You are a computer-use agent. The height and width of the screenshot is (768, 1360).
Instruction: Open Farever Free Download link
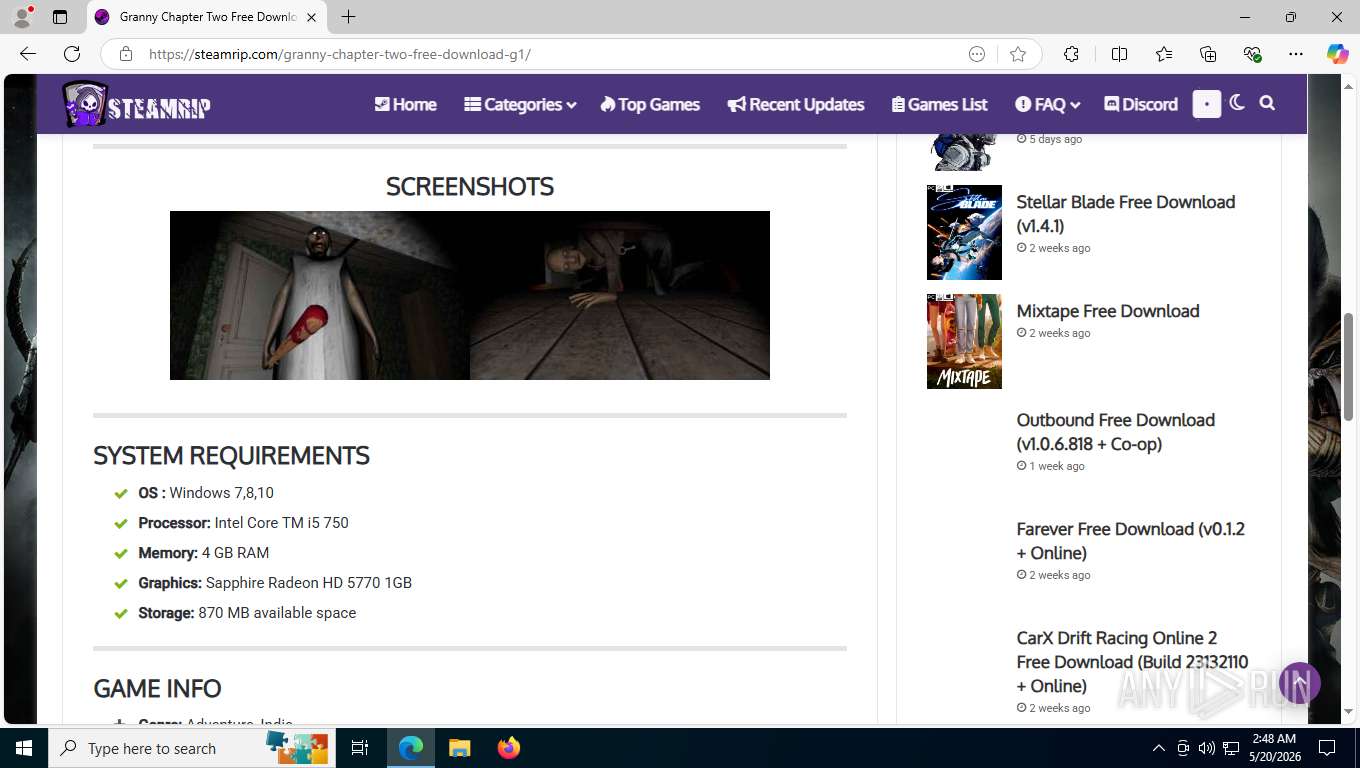coord(1131,541)
